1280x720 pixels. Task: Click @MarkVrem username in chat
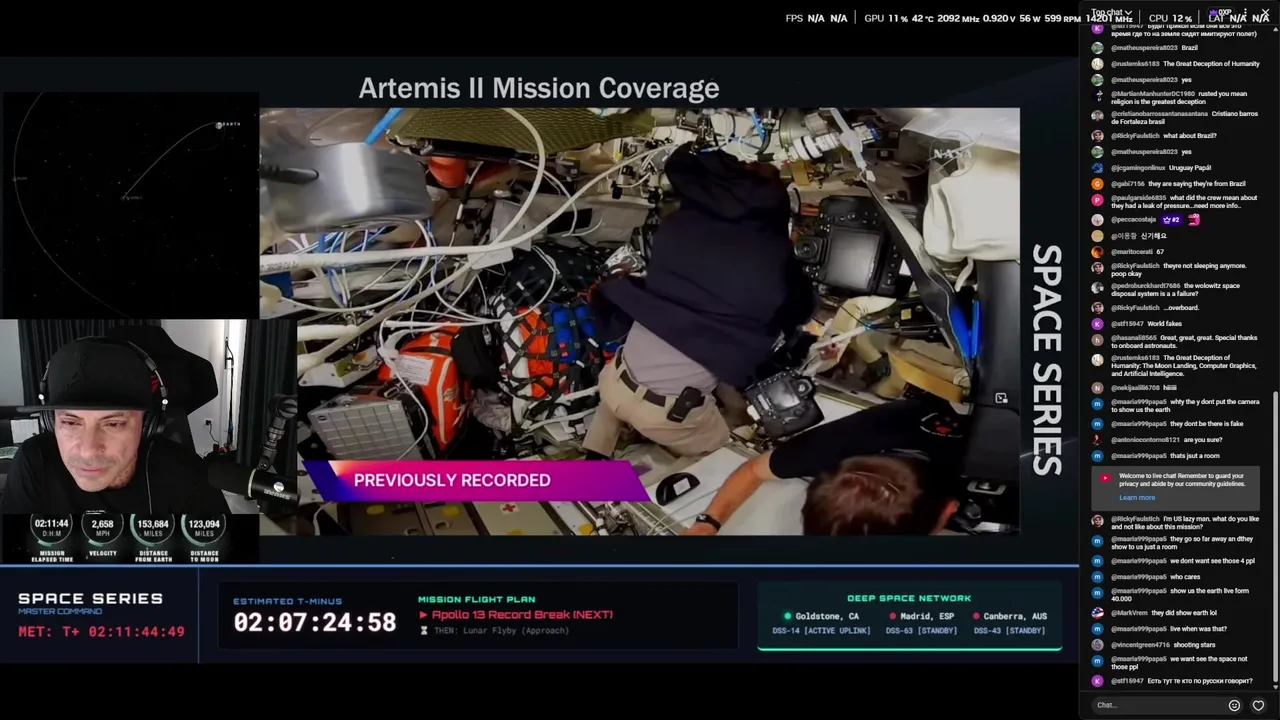point(1129,613)
